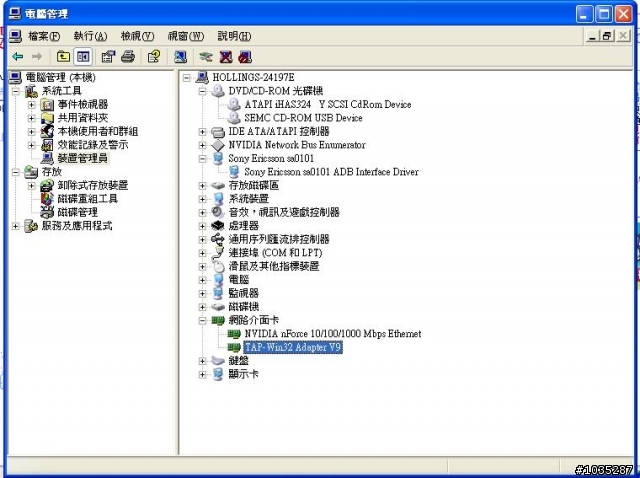640x478 pixels.
Task: Select 共用資料夾 in the left tree
Action: [82, 118]
